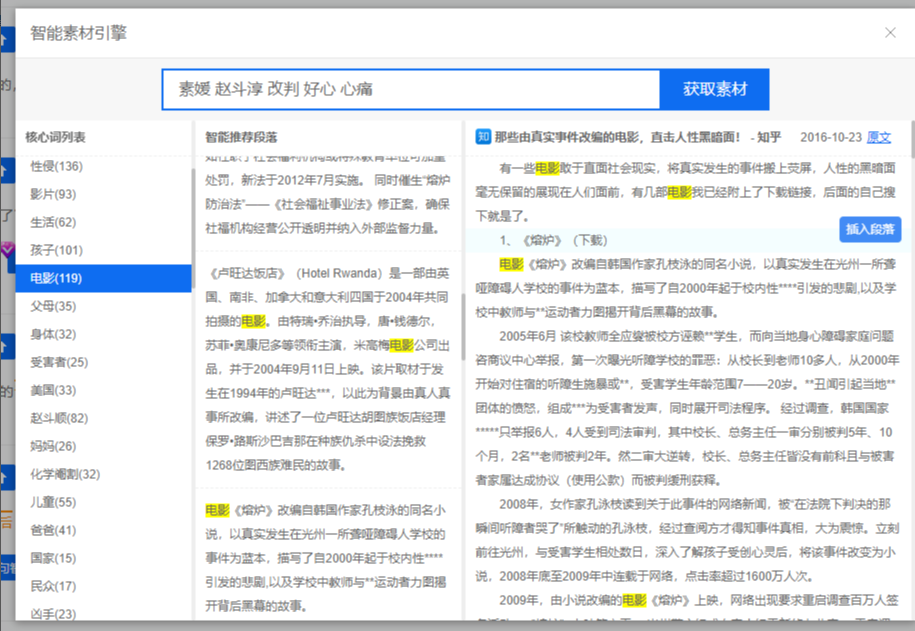
Task: Select keyword 凶手(23)
Action: pyautogui.click(x=103, y=613)
